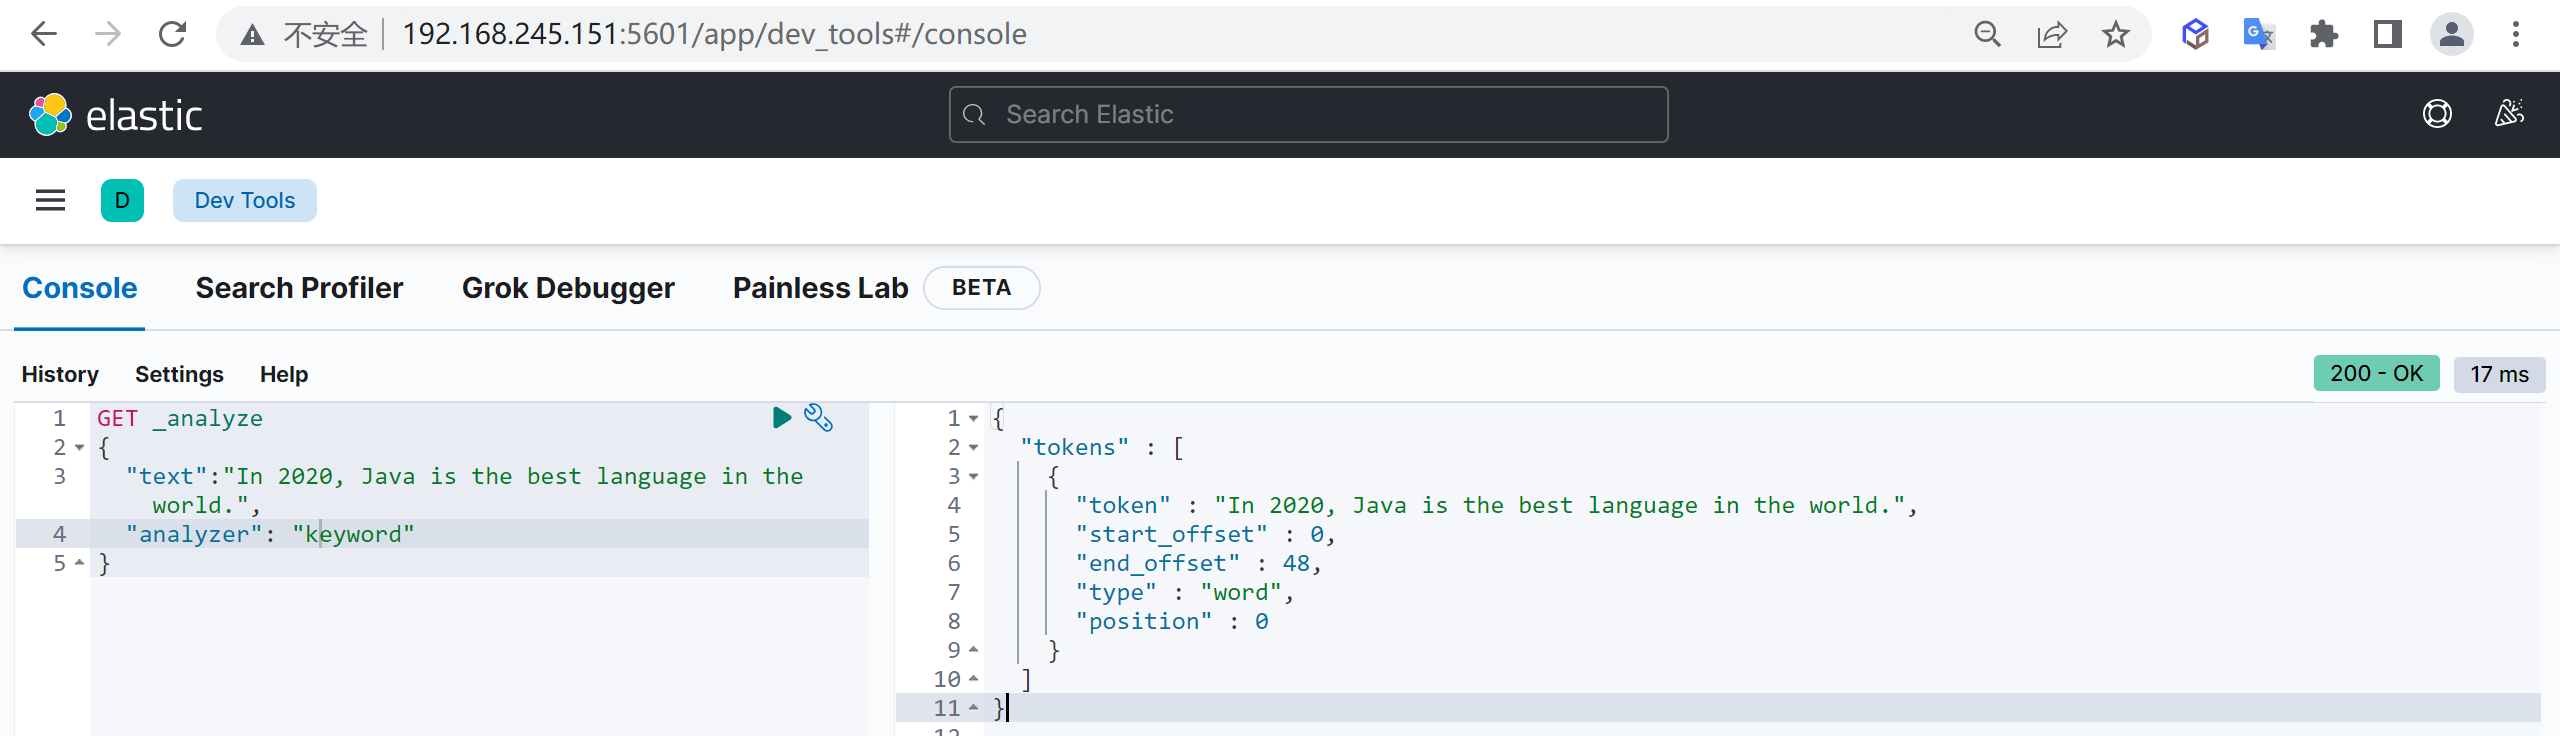Open the newsfeed celebration icon
This screenshot has width=2560, height=736.
click(x=2508, y=114)
